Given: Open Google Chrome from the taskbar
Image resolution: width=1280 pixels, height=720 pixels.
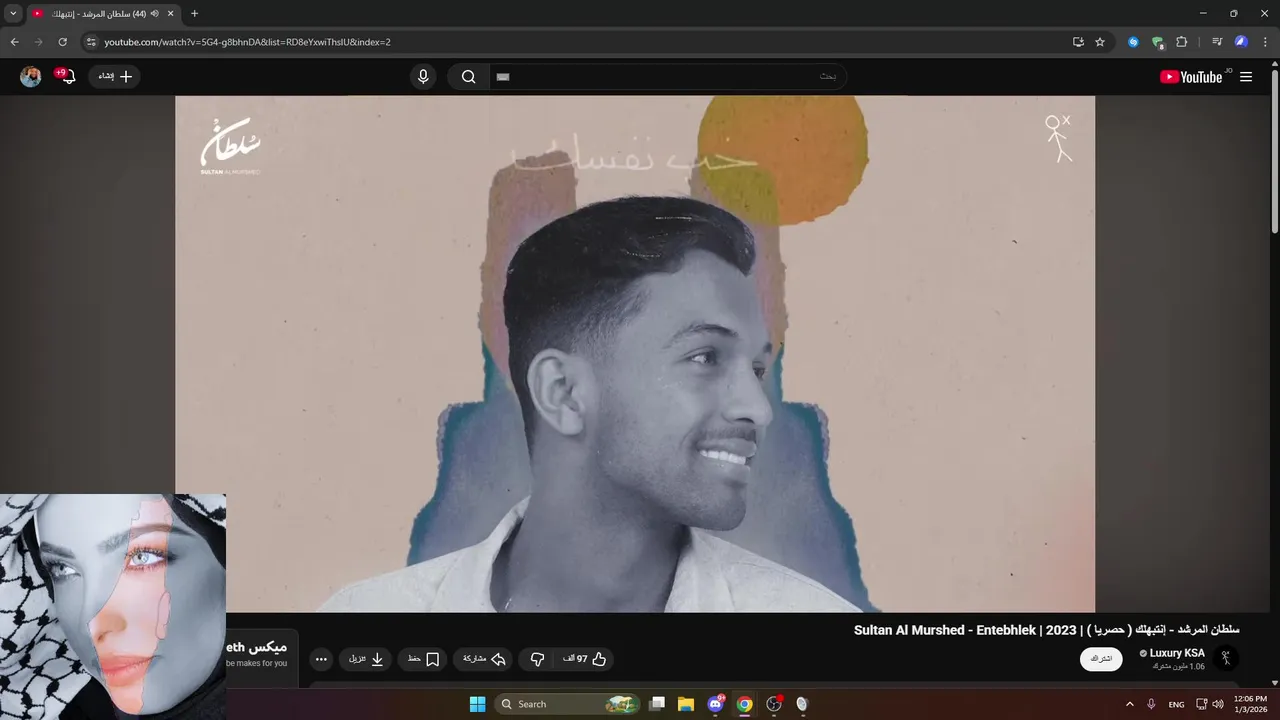Looking at the screenshot, I should coord(744,704).
